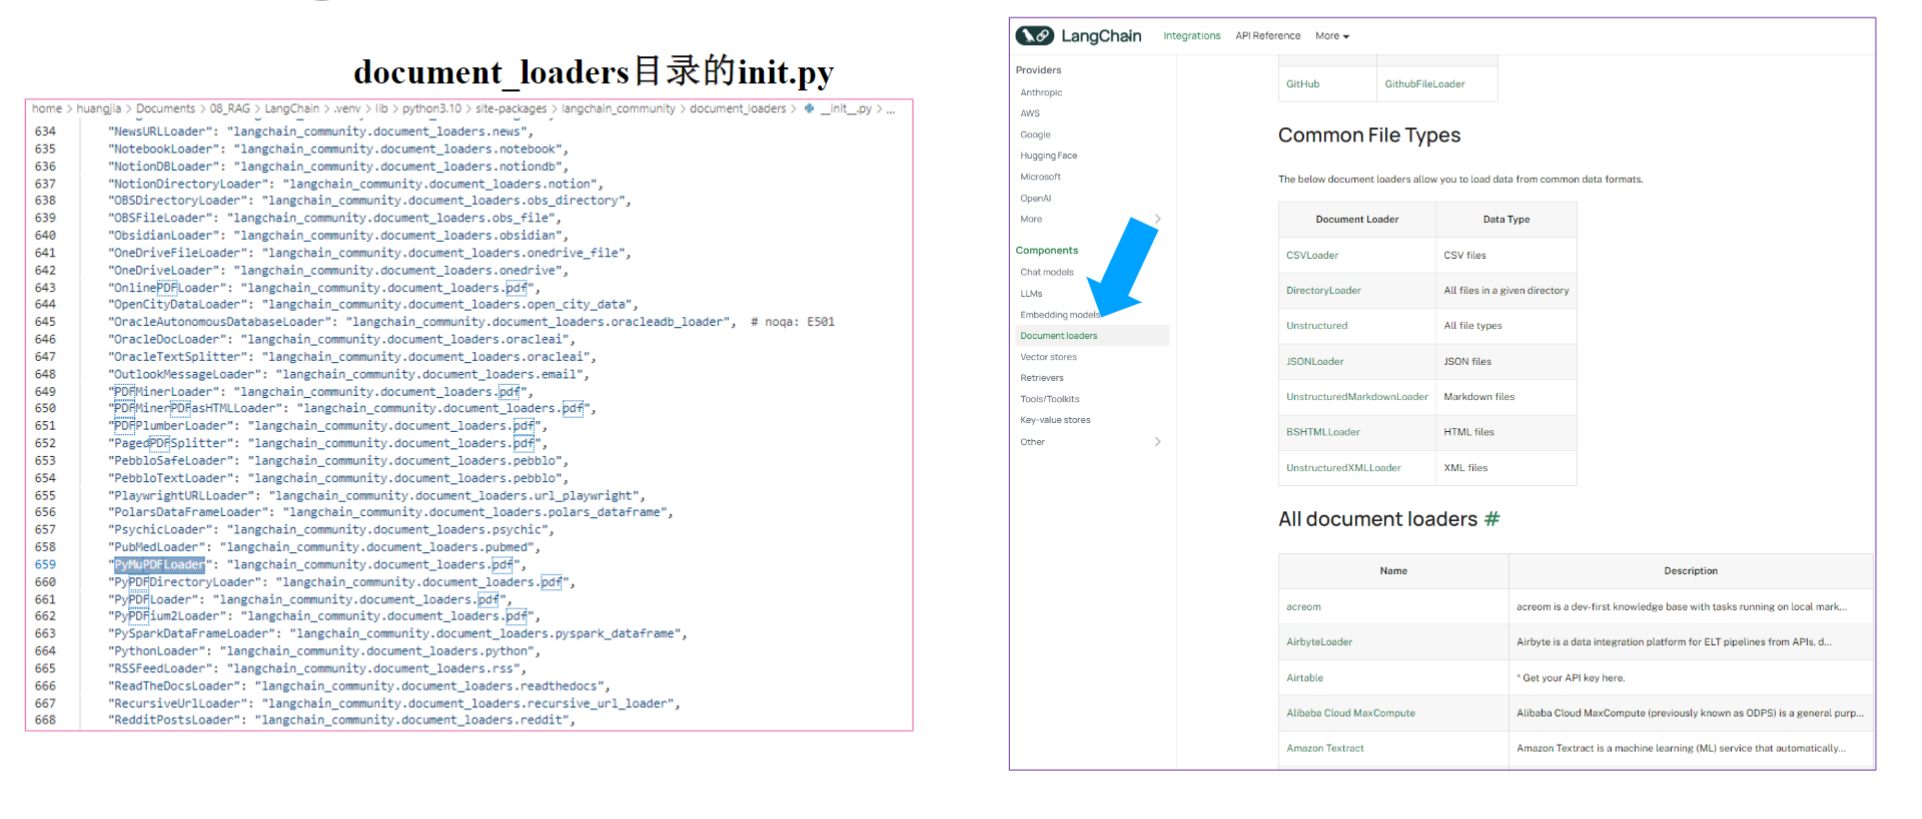Image resolution: width=1922 pixels, height=819 pixels.
Task: Click site-packages in the breadcrumb
Action: [511, 108]
